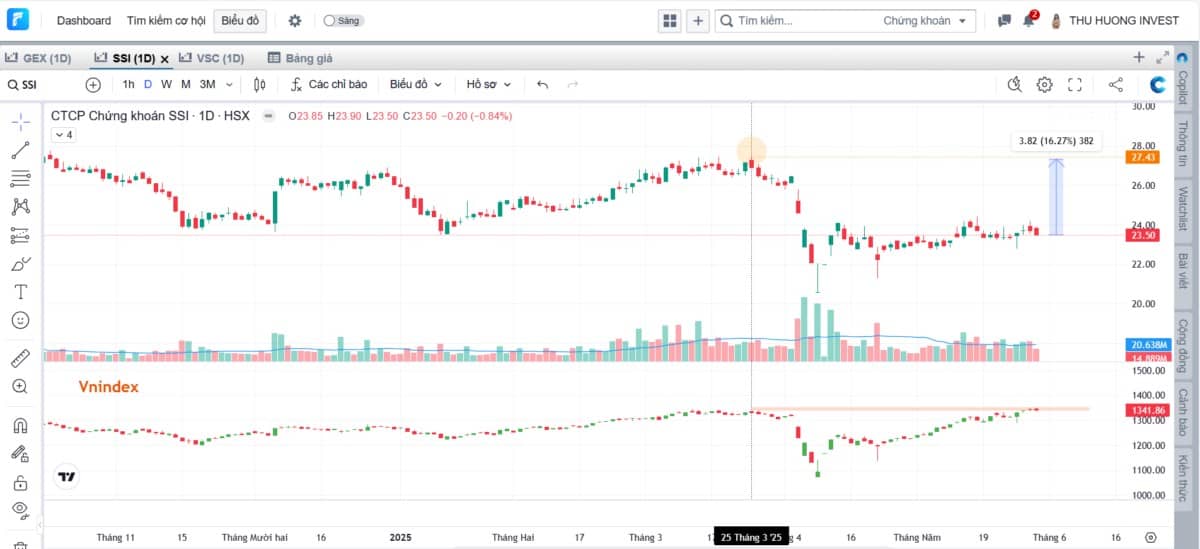Image resolution: width=1200 pixels, height=549 pixels.
Task: Expand the Biểu đồ toolbar dropdown
Action: point(416,85)
